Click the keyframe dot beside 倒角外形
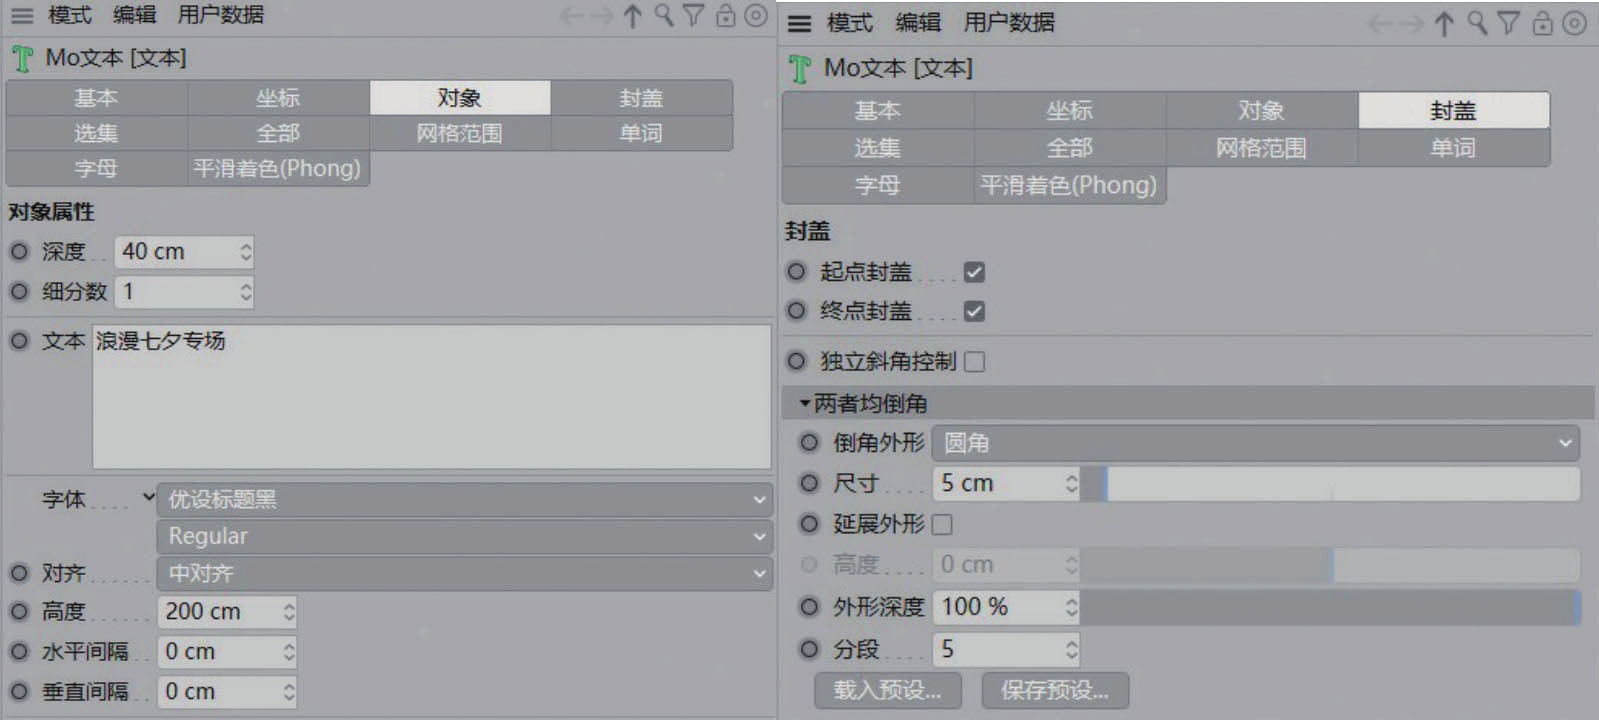Image resolution: width=1599 pixels, height=720 pixels. (809, 443)
